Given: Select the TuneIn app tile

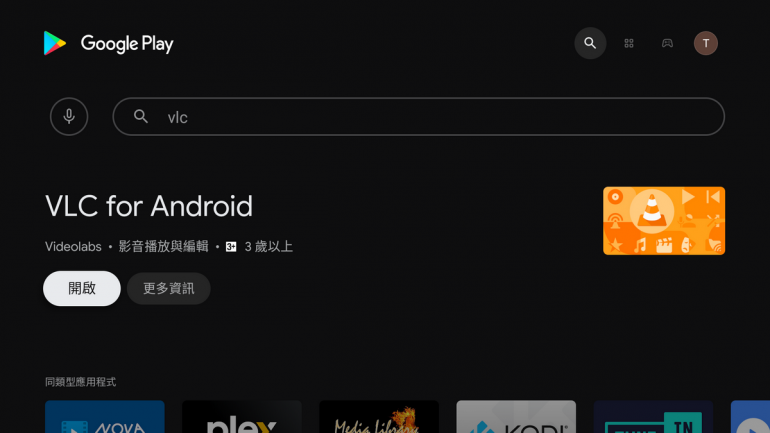Looking at the screenshot, I should (653, 416).
